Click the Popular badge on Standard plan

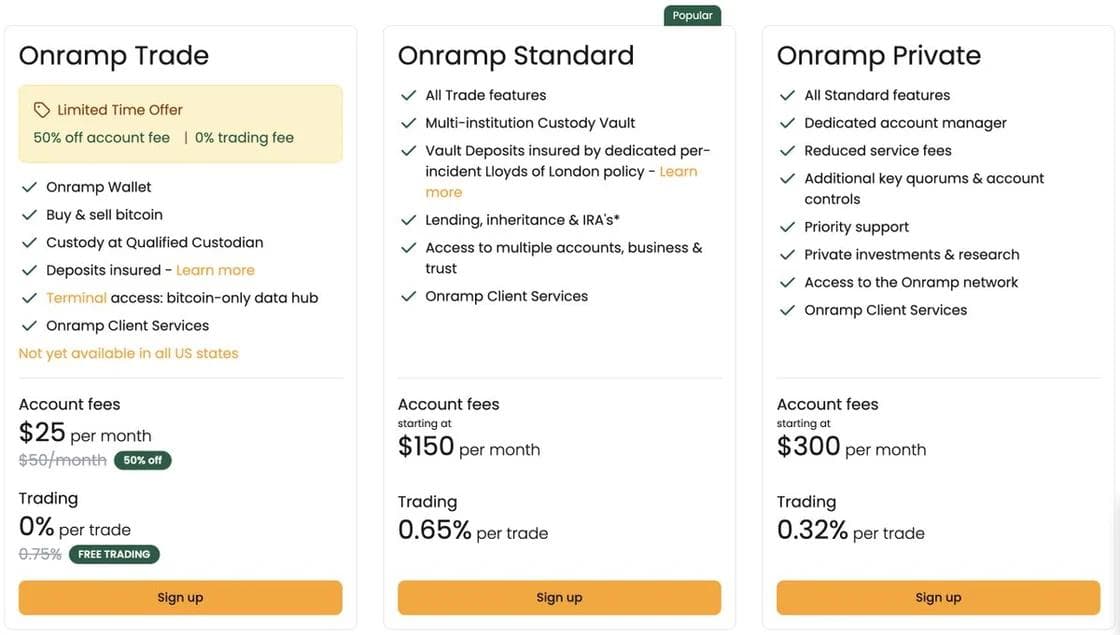pyautogui.click(x=692, y=16)
